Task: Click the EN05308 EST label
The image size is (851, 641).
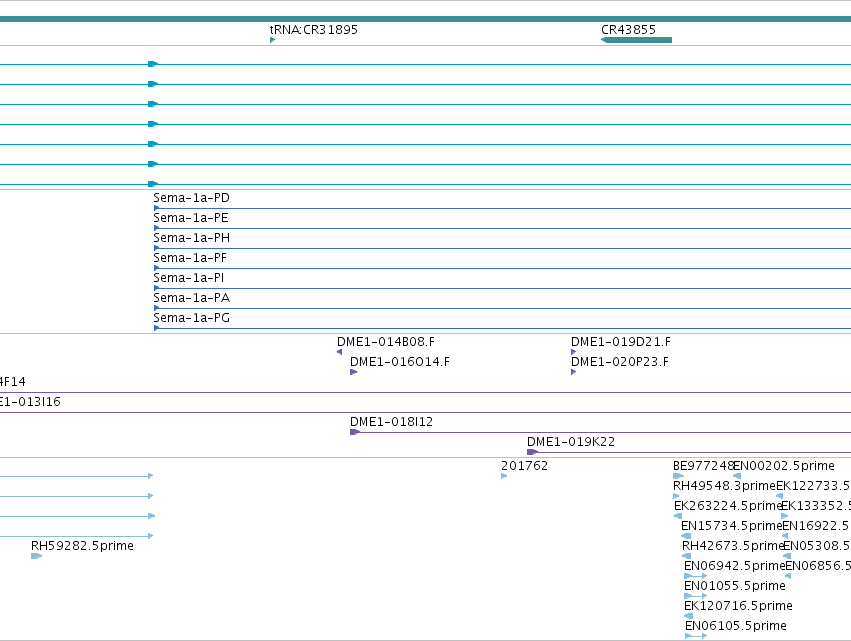Action: [817, 546]
